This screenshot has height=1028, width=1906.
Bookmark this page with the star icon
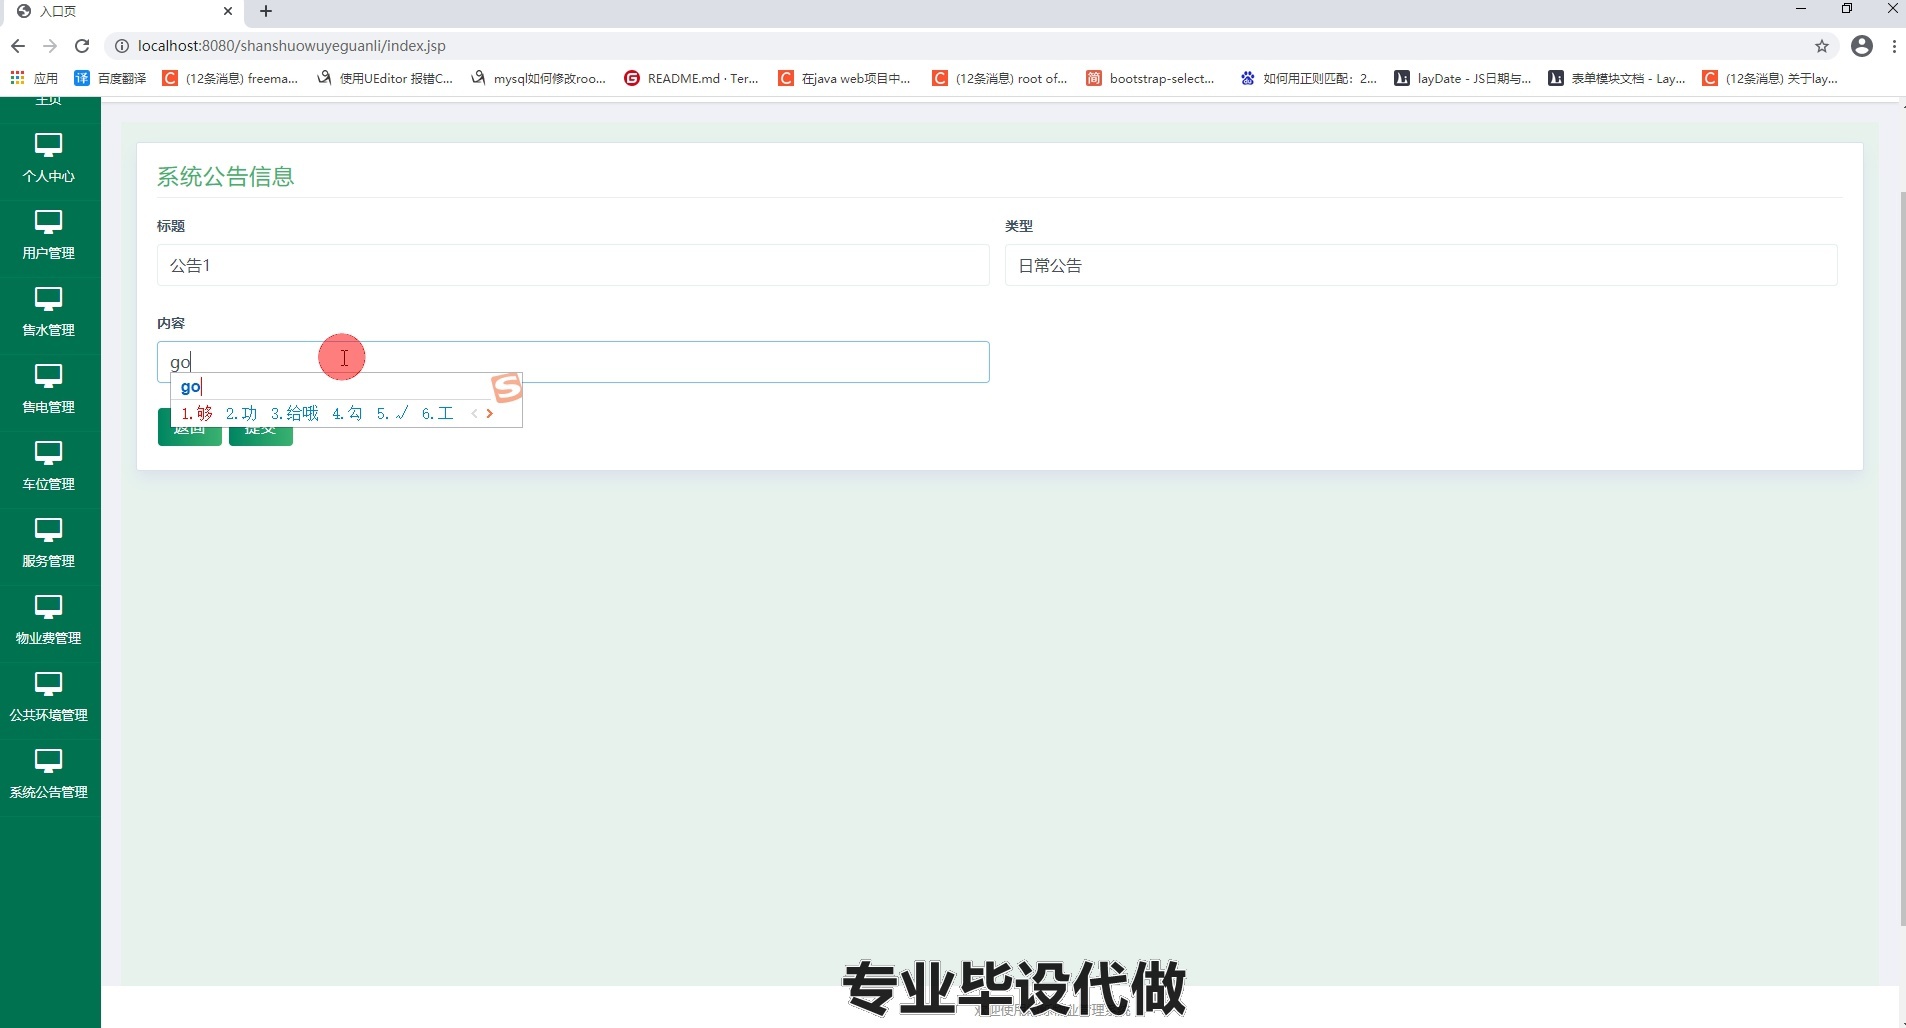1822,46
